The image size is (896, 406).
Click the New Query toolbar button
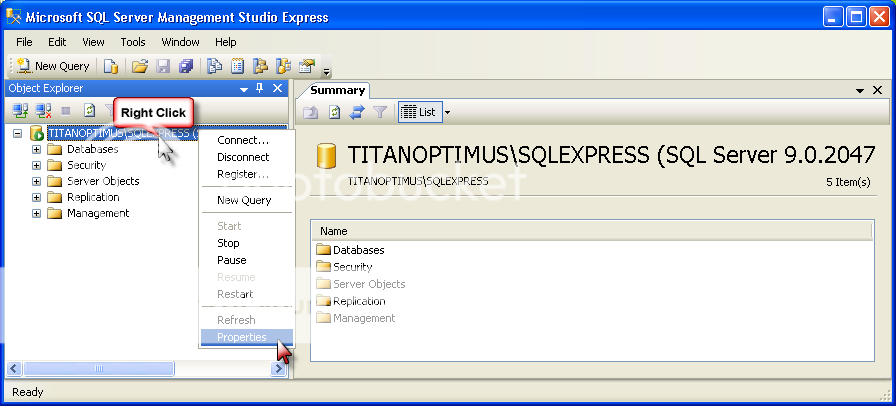tap(53, 66)
